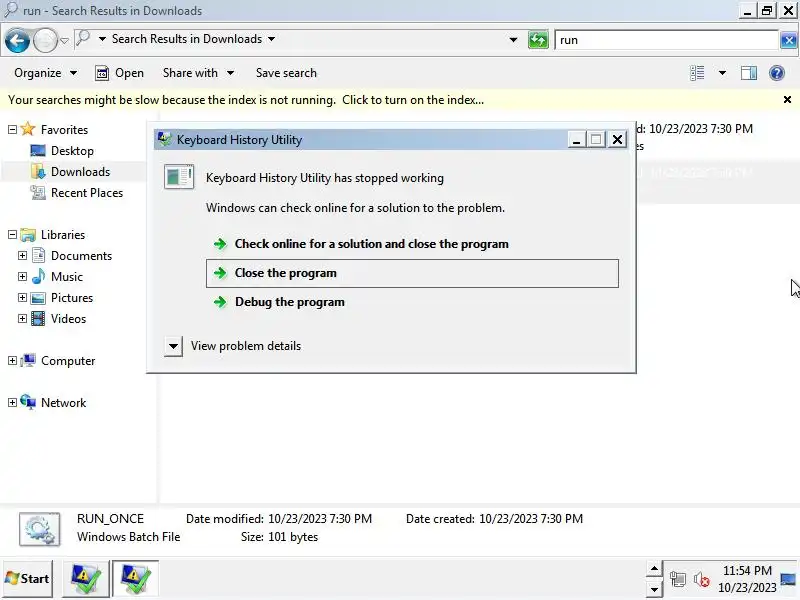Click Debug the program

(x=412, y=302)
